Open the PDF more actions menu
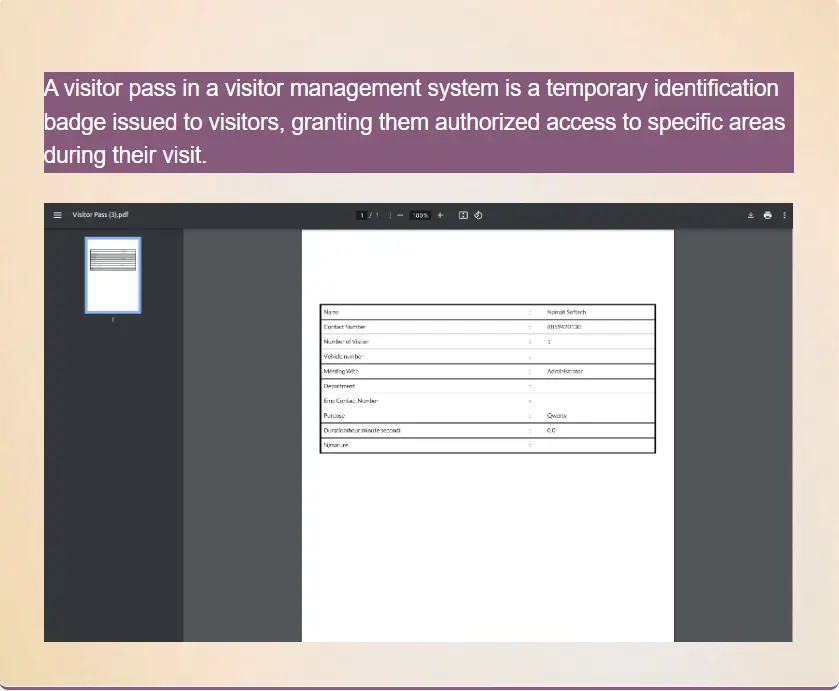The image size is (839, 691). coord(784,215)
